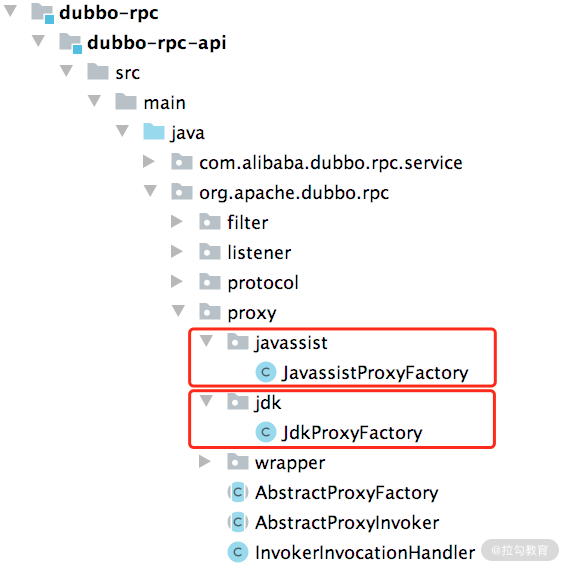Select the jdk package label
The image size is (568, 568).
268,402
